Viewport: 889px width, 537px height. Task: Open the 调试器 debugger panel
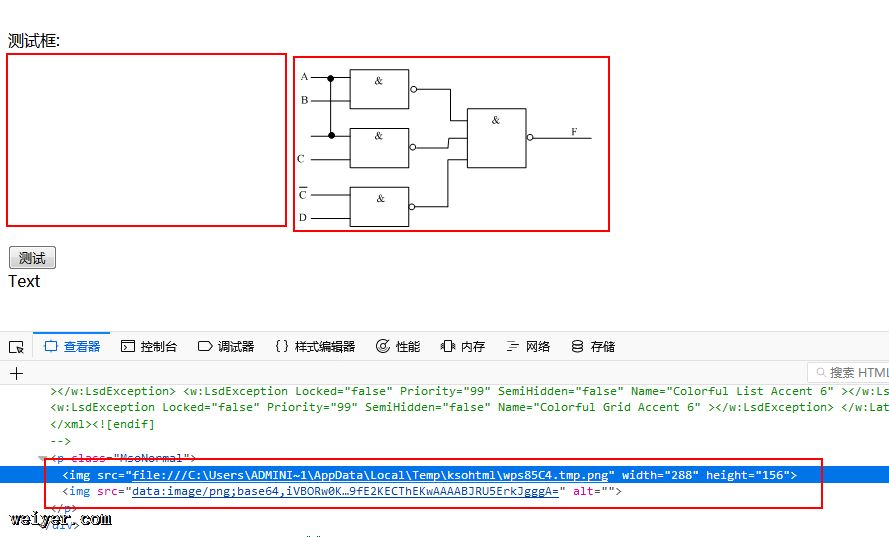point(226,347)
